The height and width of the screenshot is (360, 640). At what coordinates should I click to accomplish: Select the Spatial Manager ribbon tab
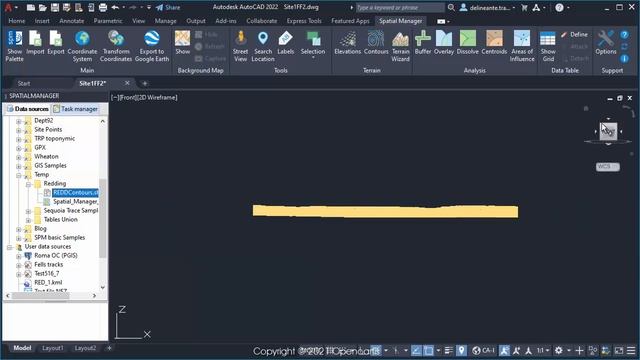click(x=400, y=21)
